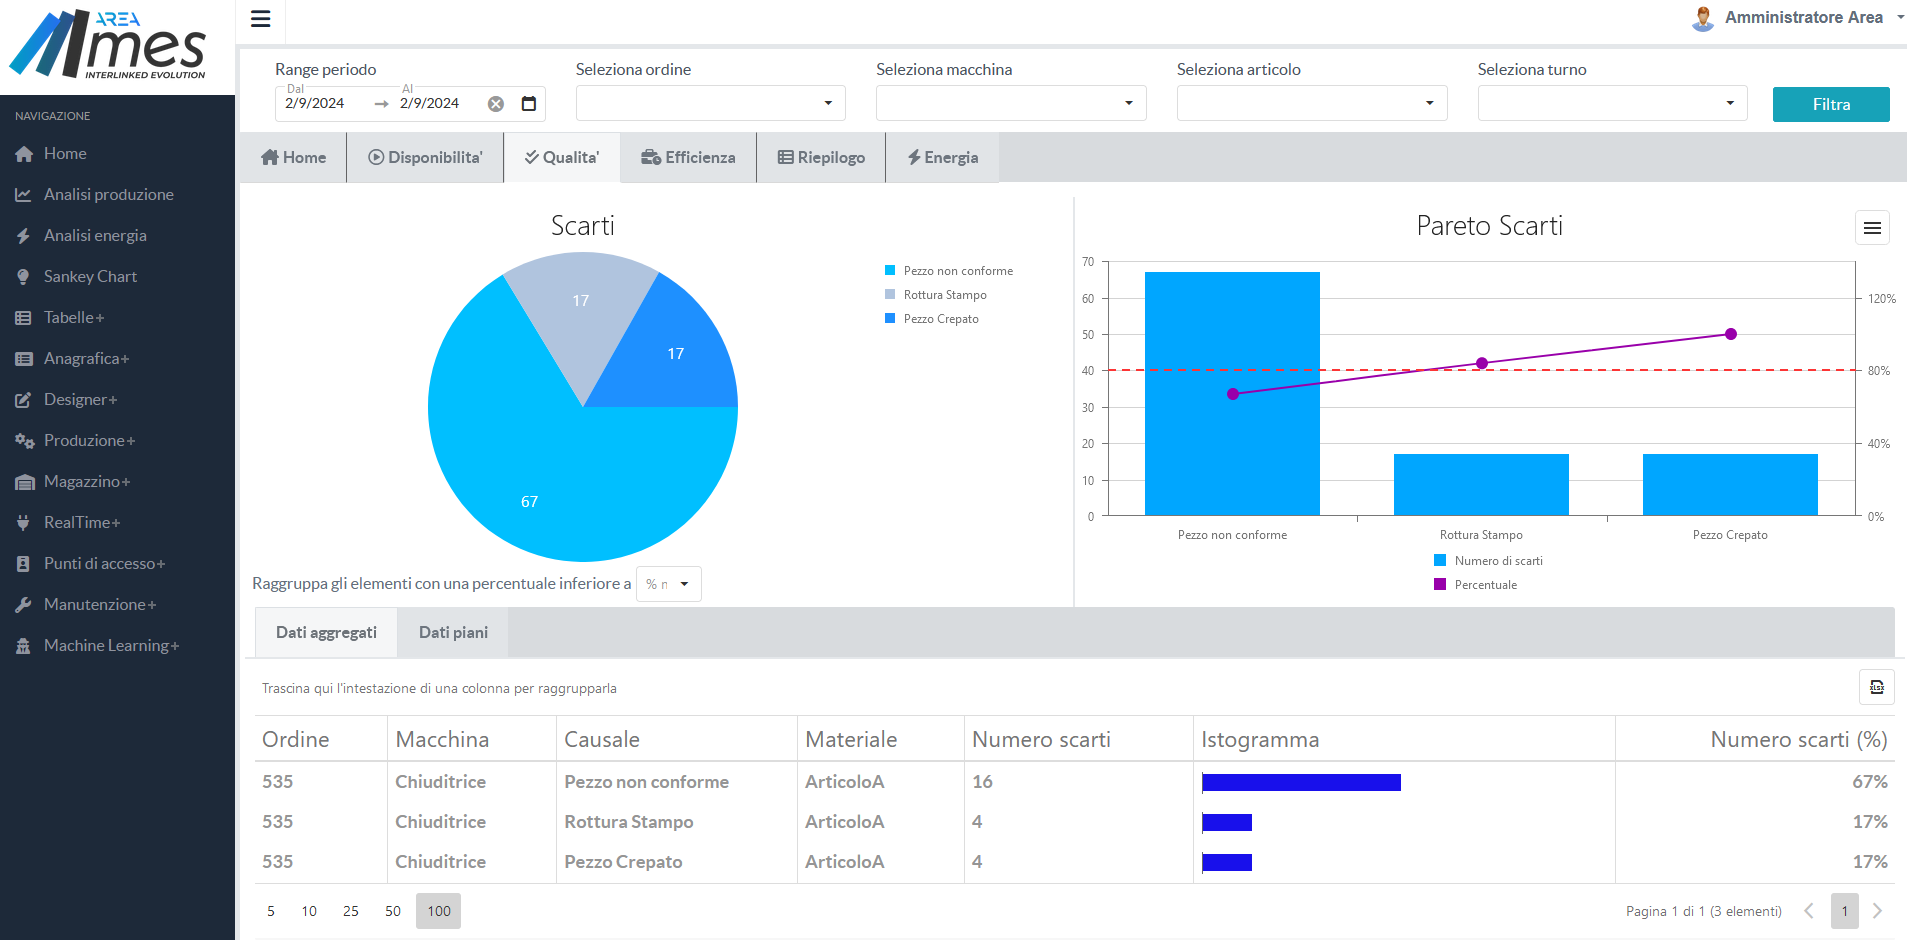The height and width of the screenshot is (940, 1907).
Task: Click the AREA mes logo
Action: (x=108, y=45)
